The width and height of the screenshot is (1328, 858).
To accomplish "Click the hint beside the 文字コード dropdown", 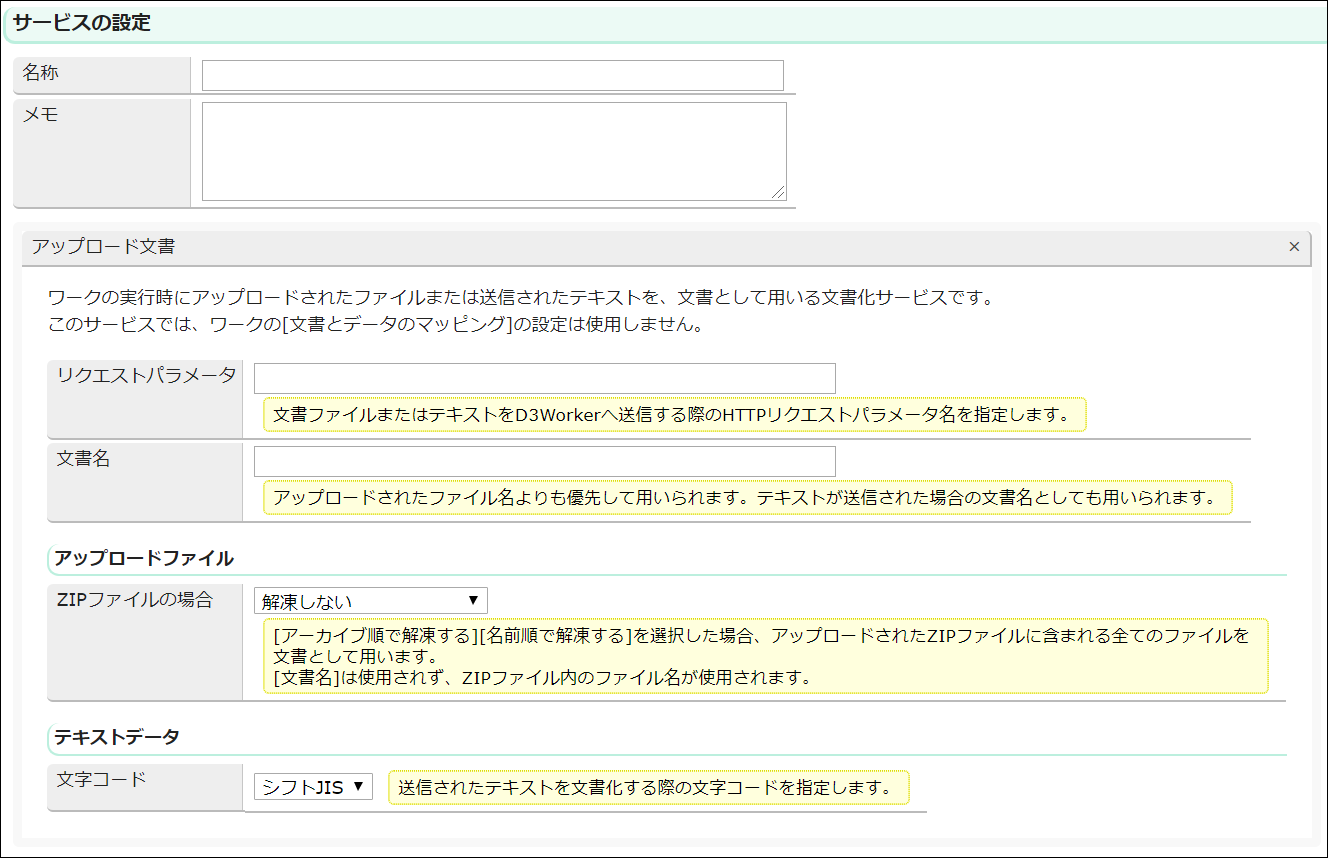I will click(x=647, y=788).
